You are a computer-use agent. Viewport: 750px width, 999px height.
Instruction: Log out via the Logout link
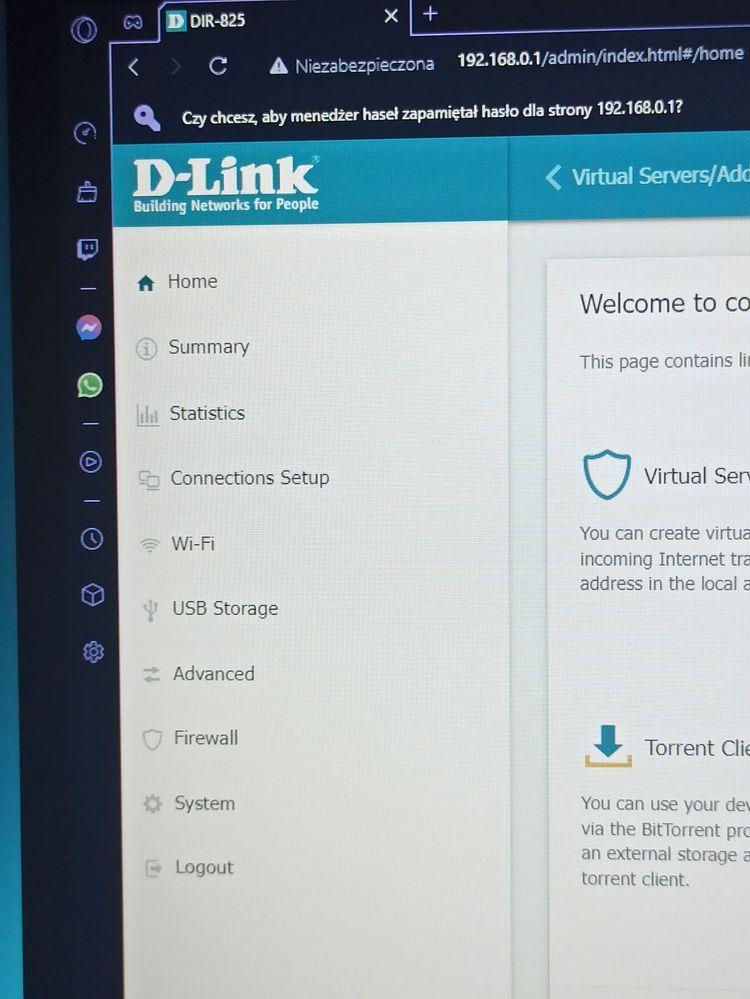point(204,868)
